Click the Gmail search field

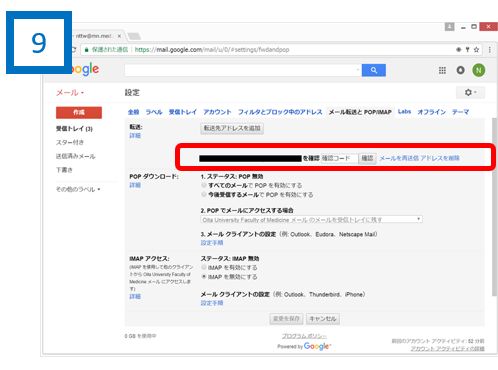tap(243, 70)
